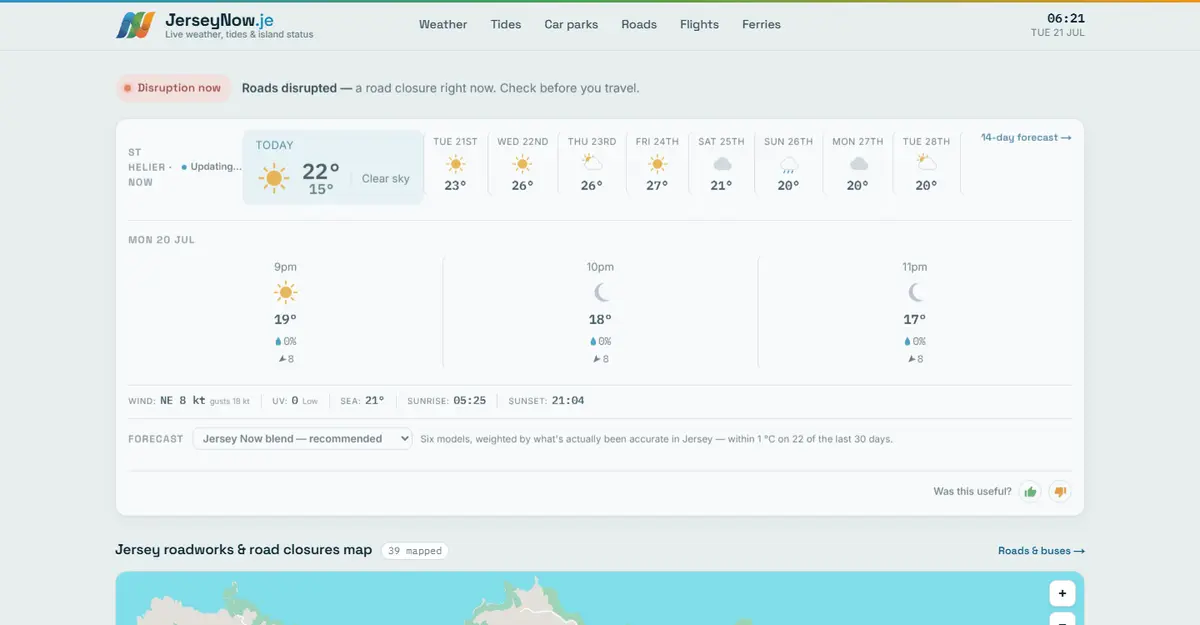The image size is (1200, 625).
Task: Click the Disruption now badge
Action: tap(173, 88)
